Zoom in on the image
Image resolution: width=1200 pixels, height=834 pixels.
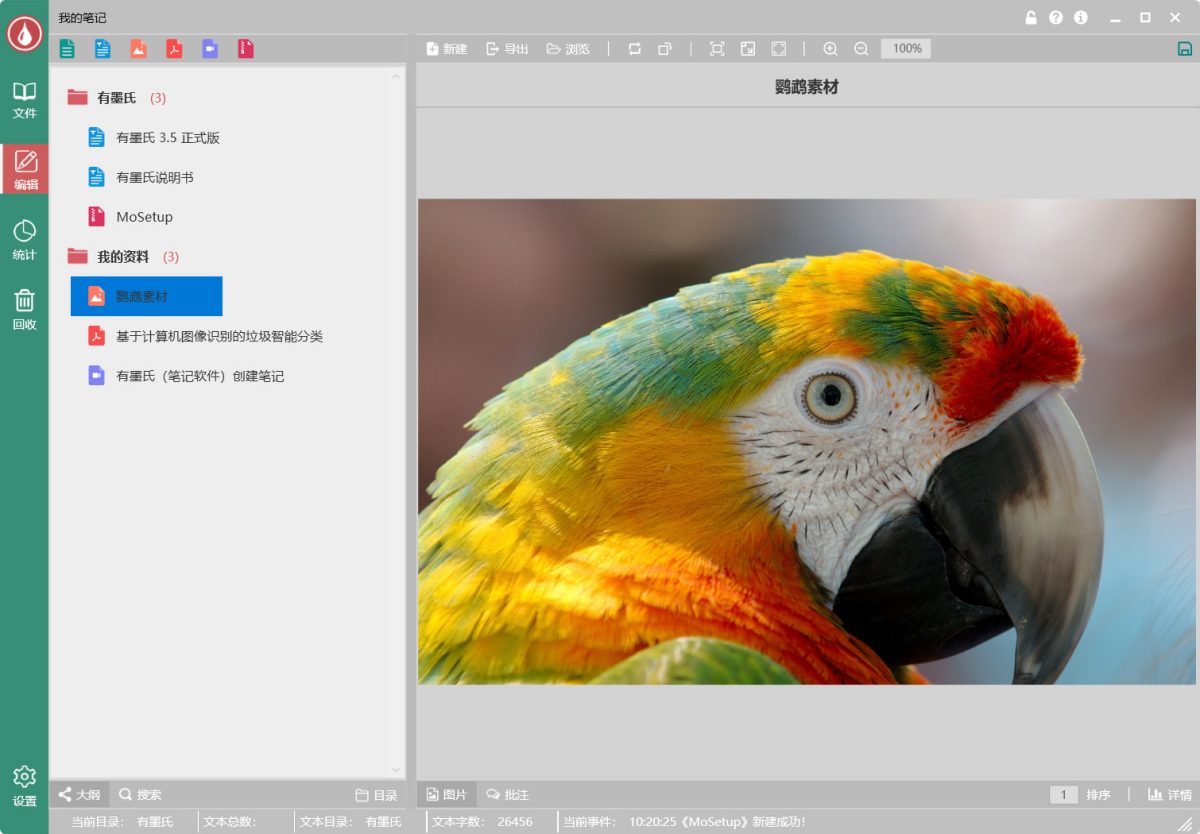pyautogui.click(x=830, y=48)
